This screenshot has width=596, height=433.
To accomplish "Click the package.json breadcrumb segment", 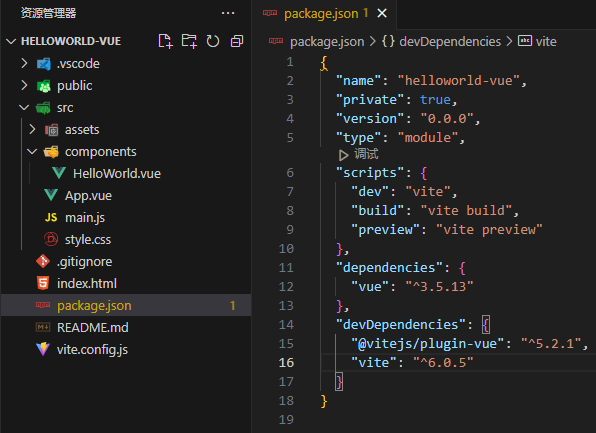I will (x=327, y=41).
